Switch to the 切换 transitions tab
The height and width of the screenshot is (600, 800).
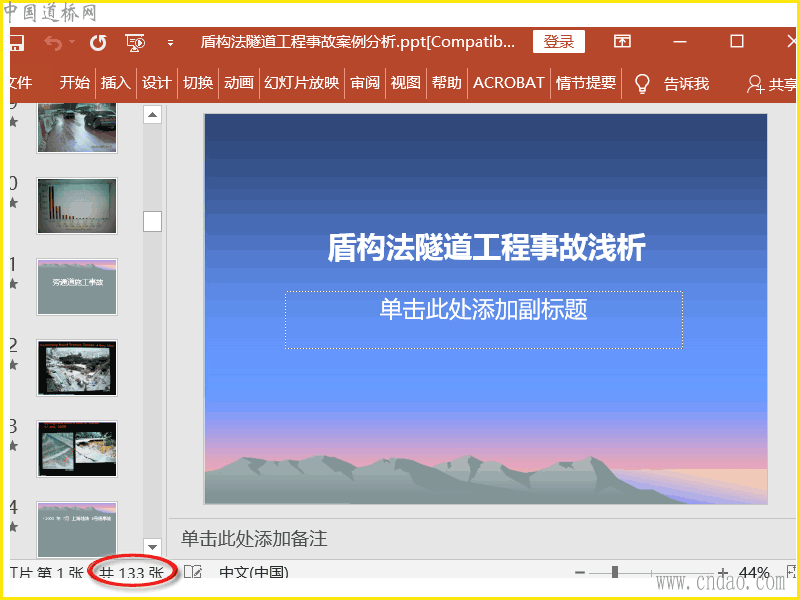(198, 82)
